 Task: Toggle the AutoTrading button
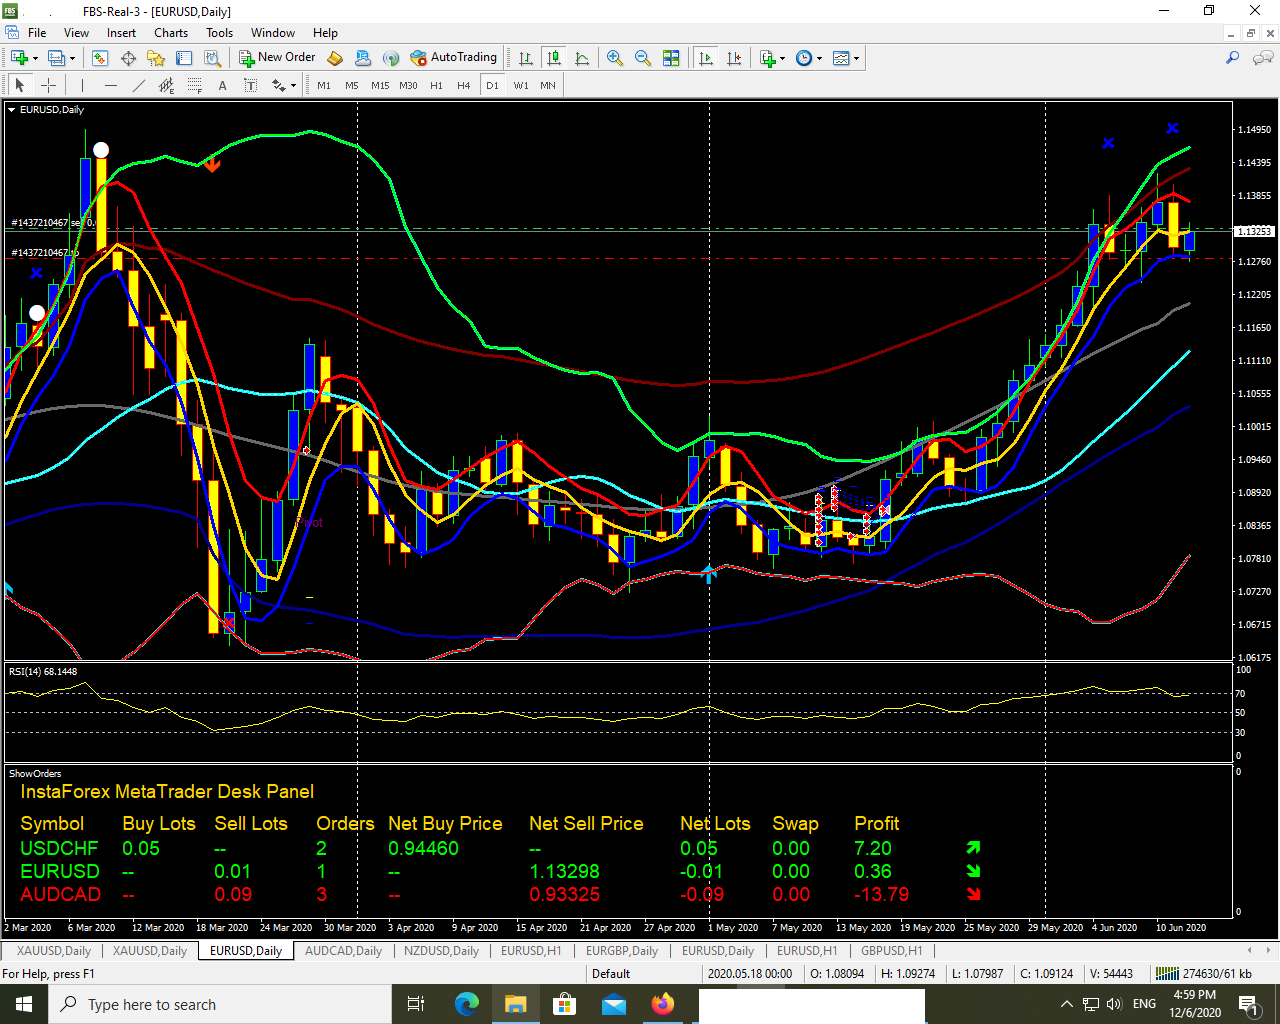pos(453,58)
